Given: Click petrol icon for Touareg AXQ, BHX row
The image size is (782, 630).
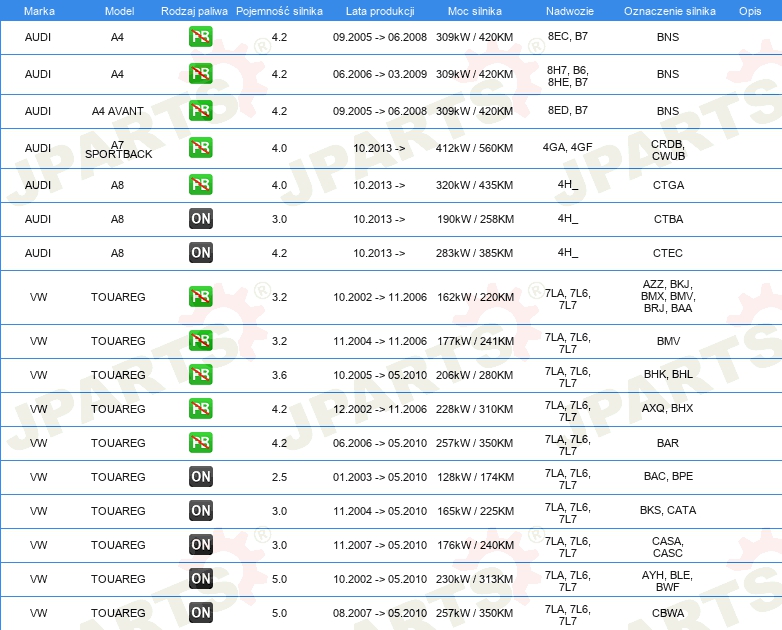Looking at the screenshot, I should pos(200,409).
